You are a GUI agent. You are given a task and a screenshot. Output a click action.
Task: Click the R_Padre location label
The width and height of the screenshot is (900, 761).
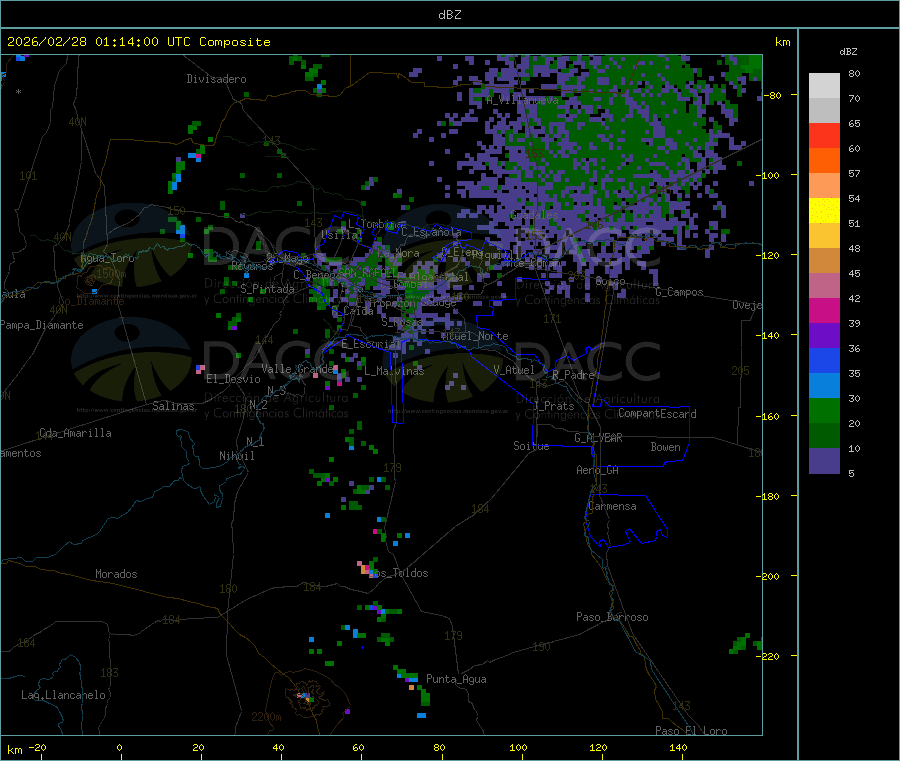(x=573, y=375)
